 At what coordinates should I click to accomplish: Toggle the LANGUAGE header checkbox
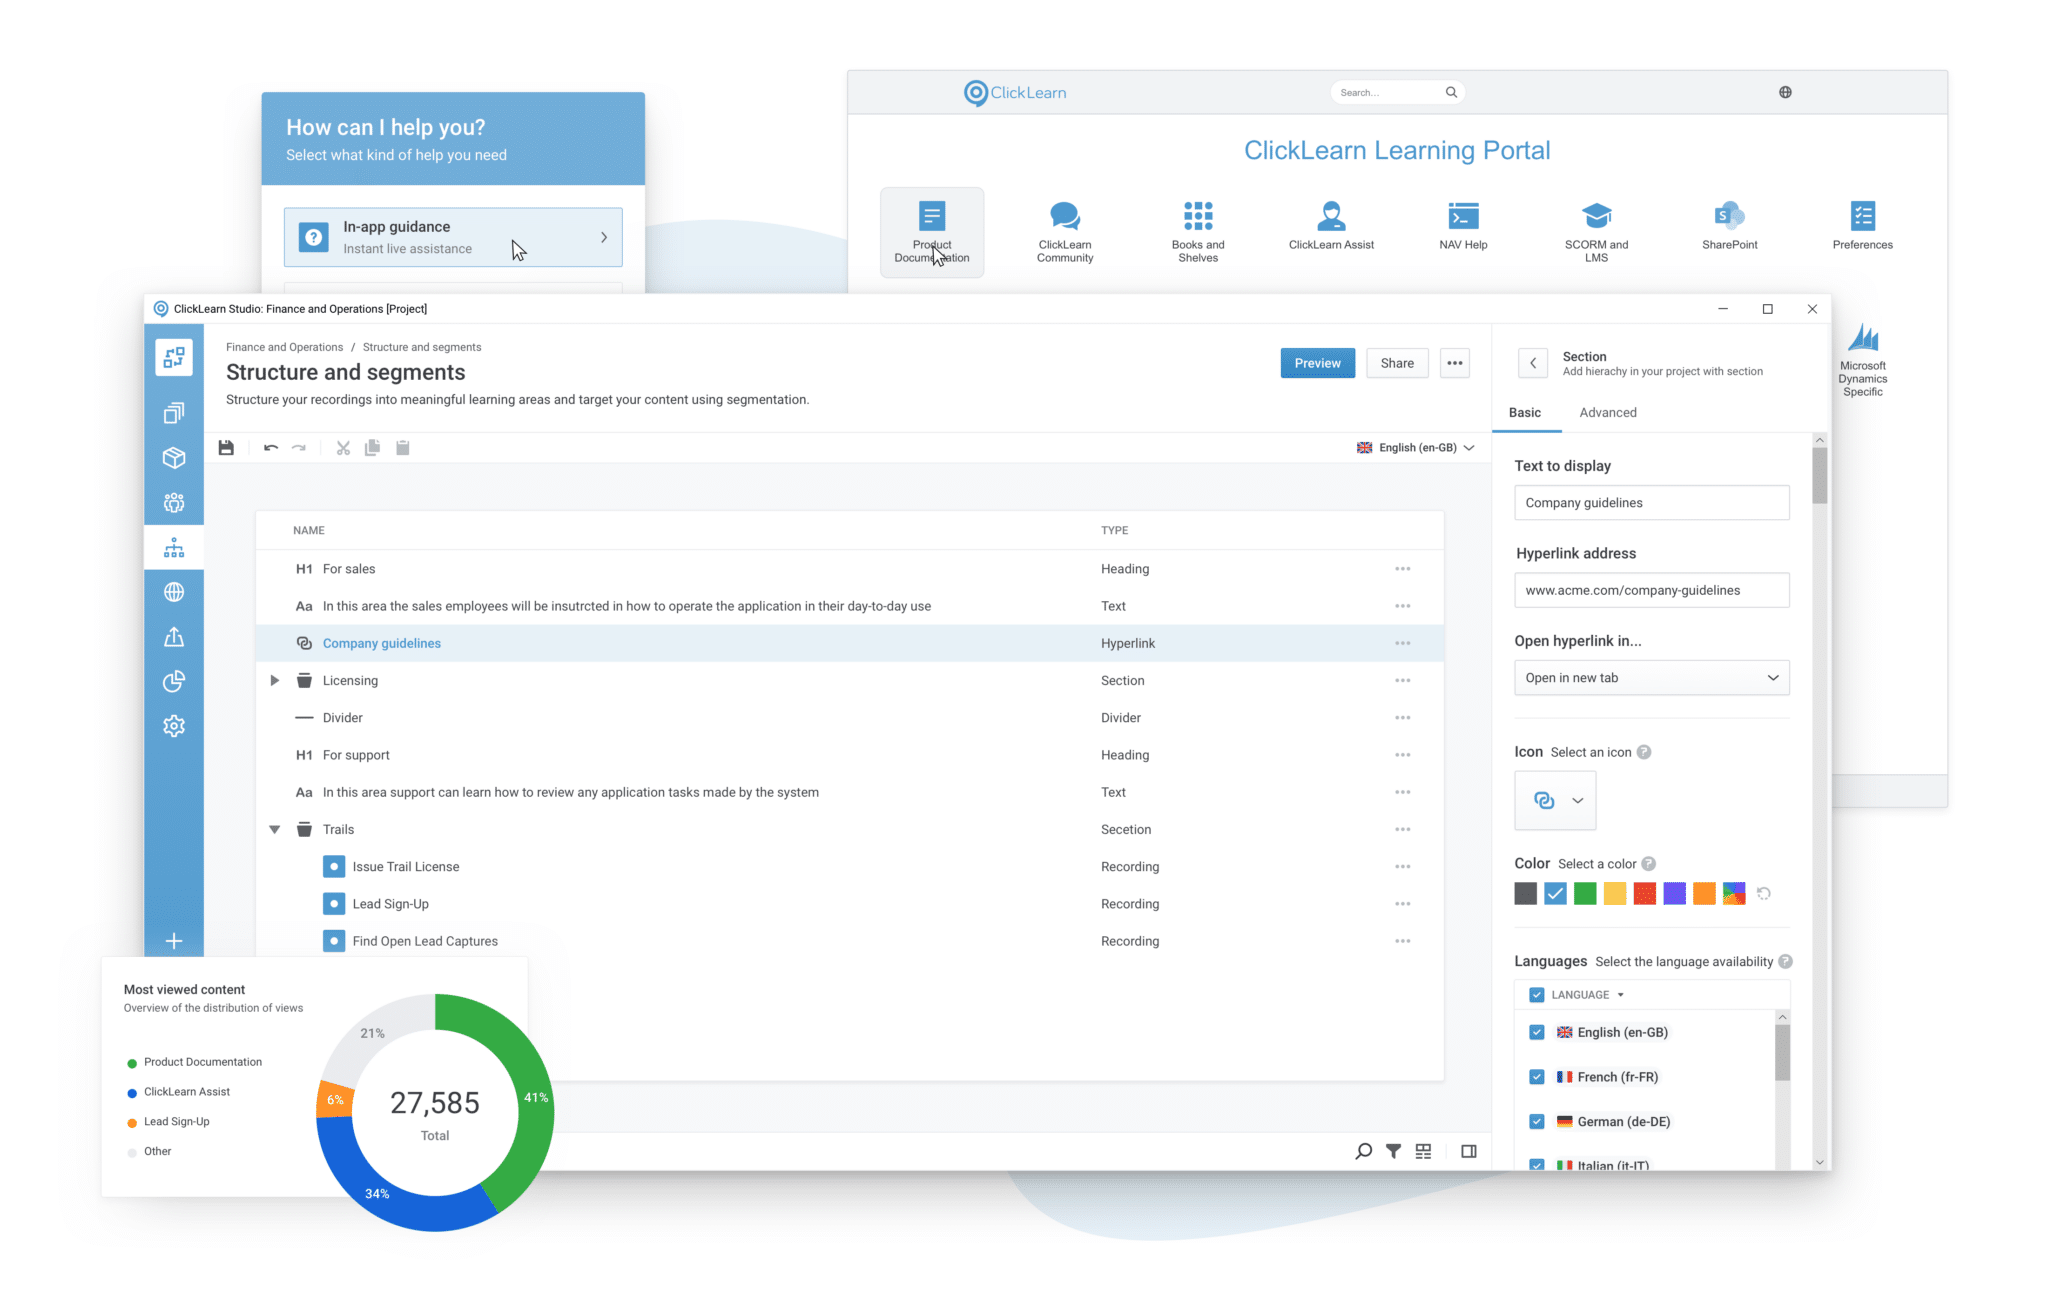click(1536, 994)
